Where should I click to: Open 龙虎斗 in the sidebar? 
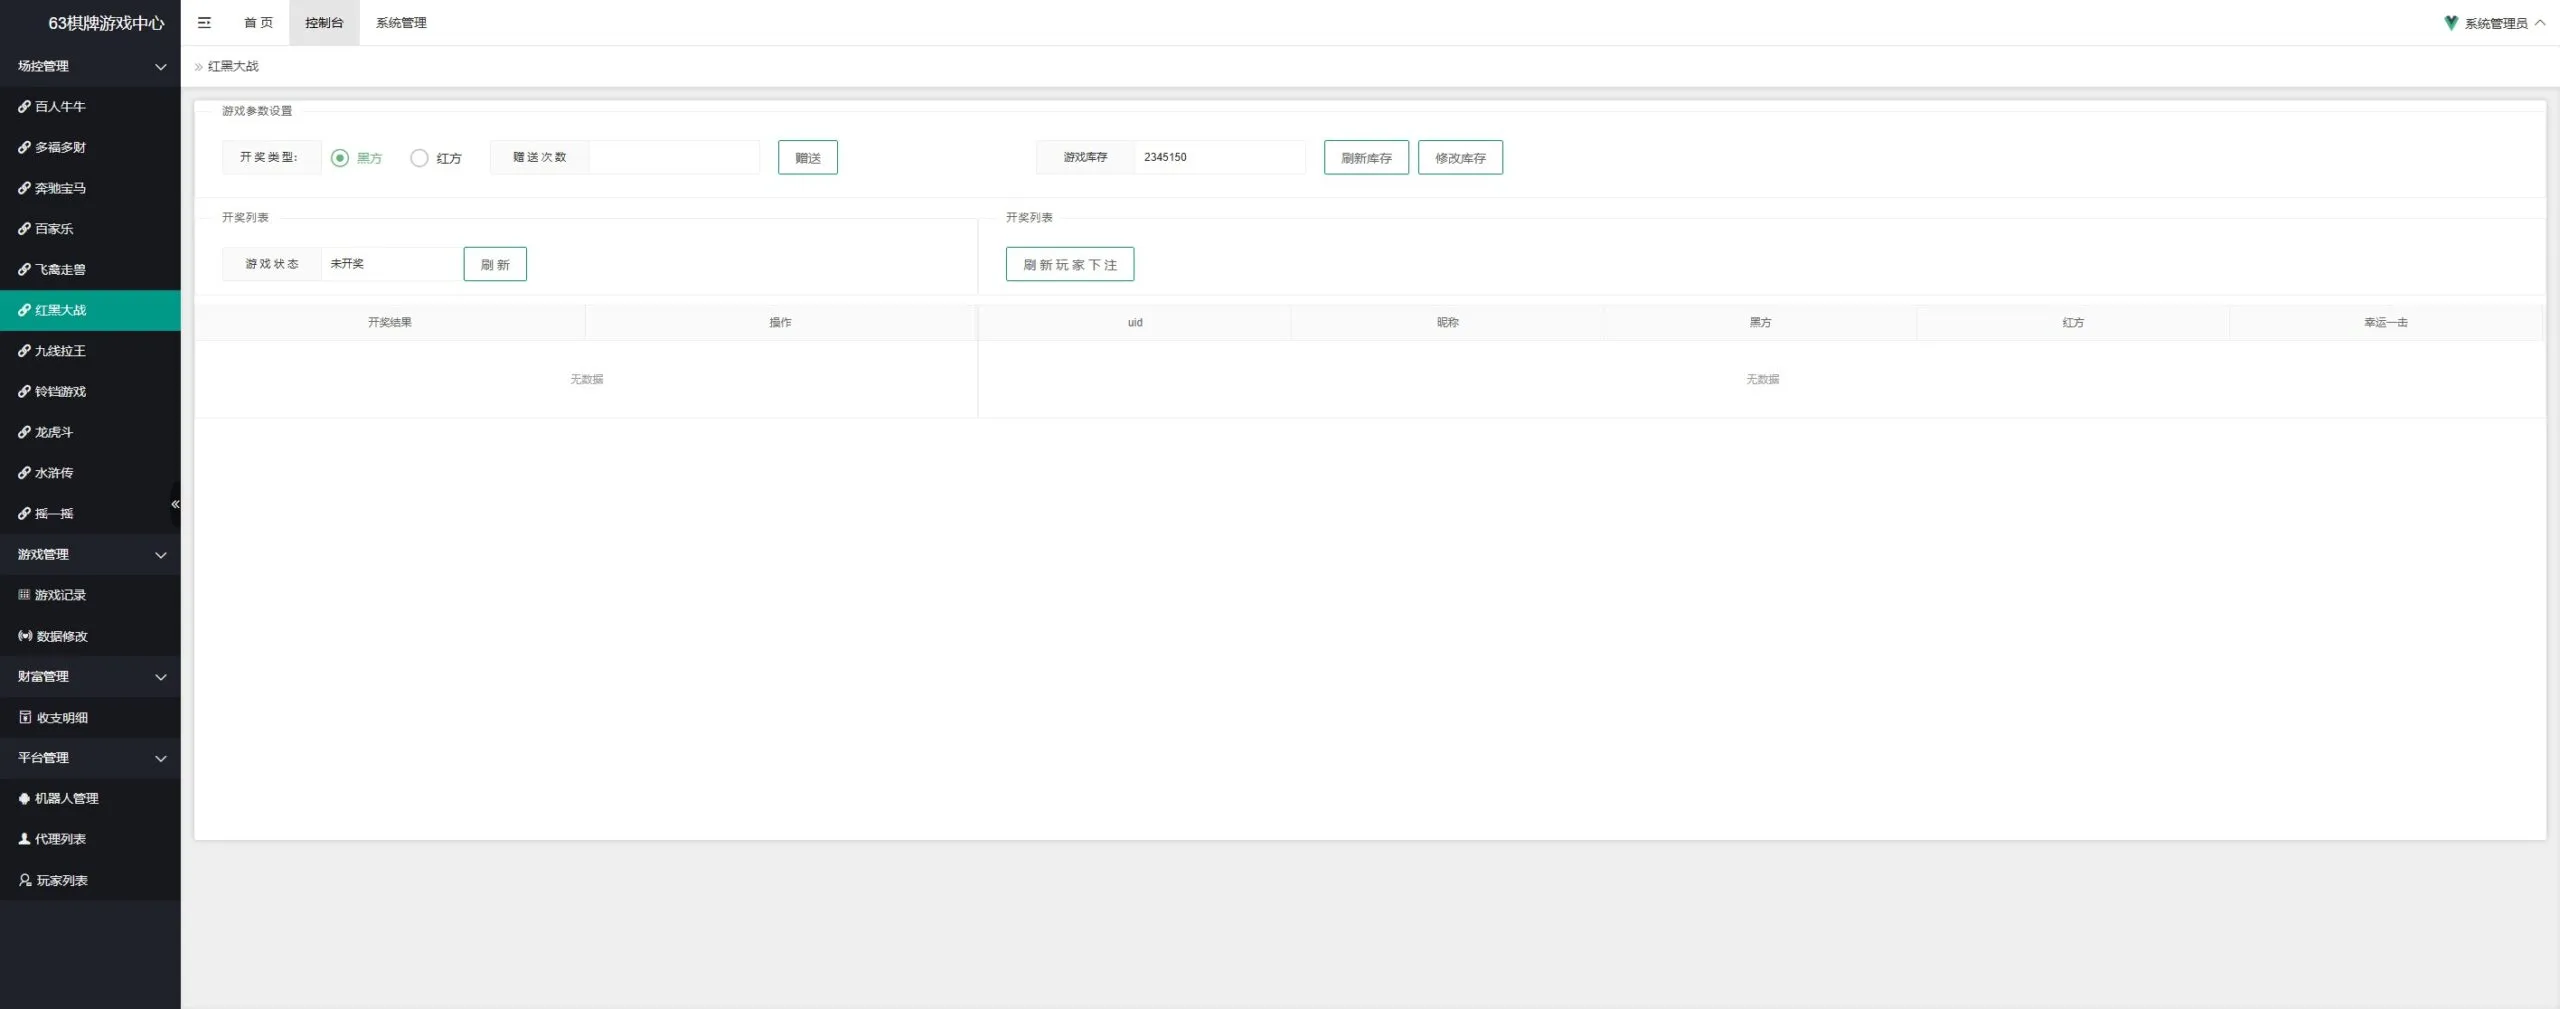(90, 432)
